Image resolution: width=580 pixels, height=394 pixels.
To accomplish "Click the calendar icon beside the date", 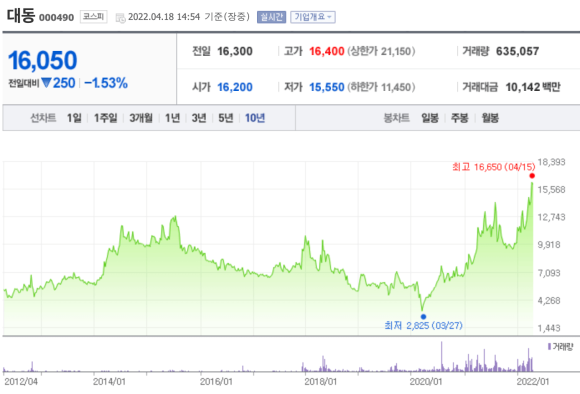I will pos(120,17).
